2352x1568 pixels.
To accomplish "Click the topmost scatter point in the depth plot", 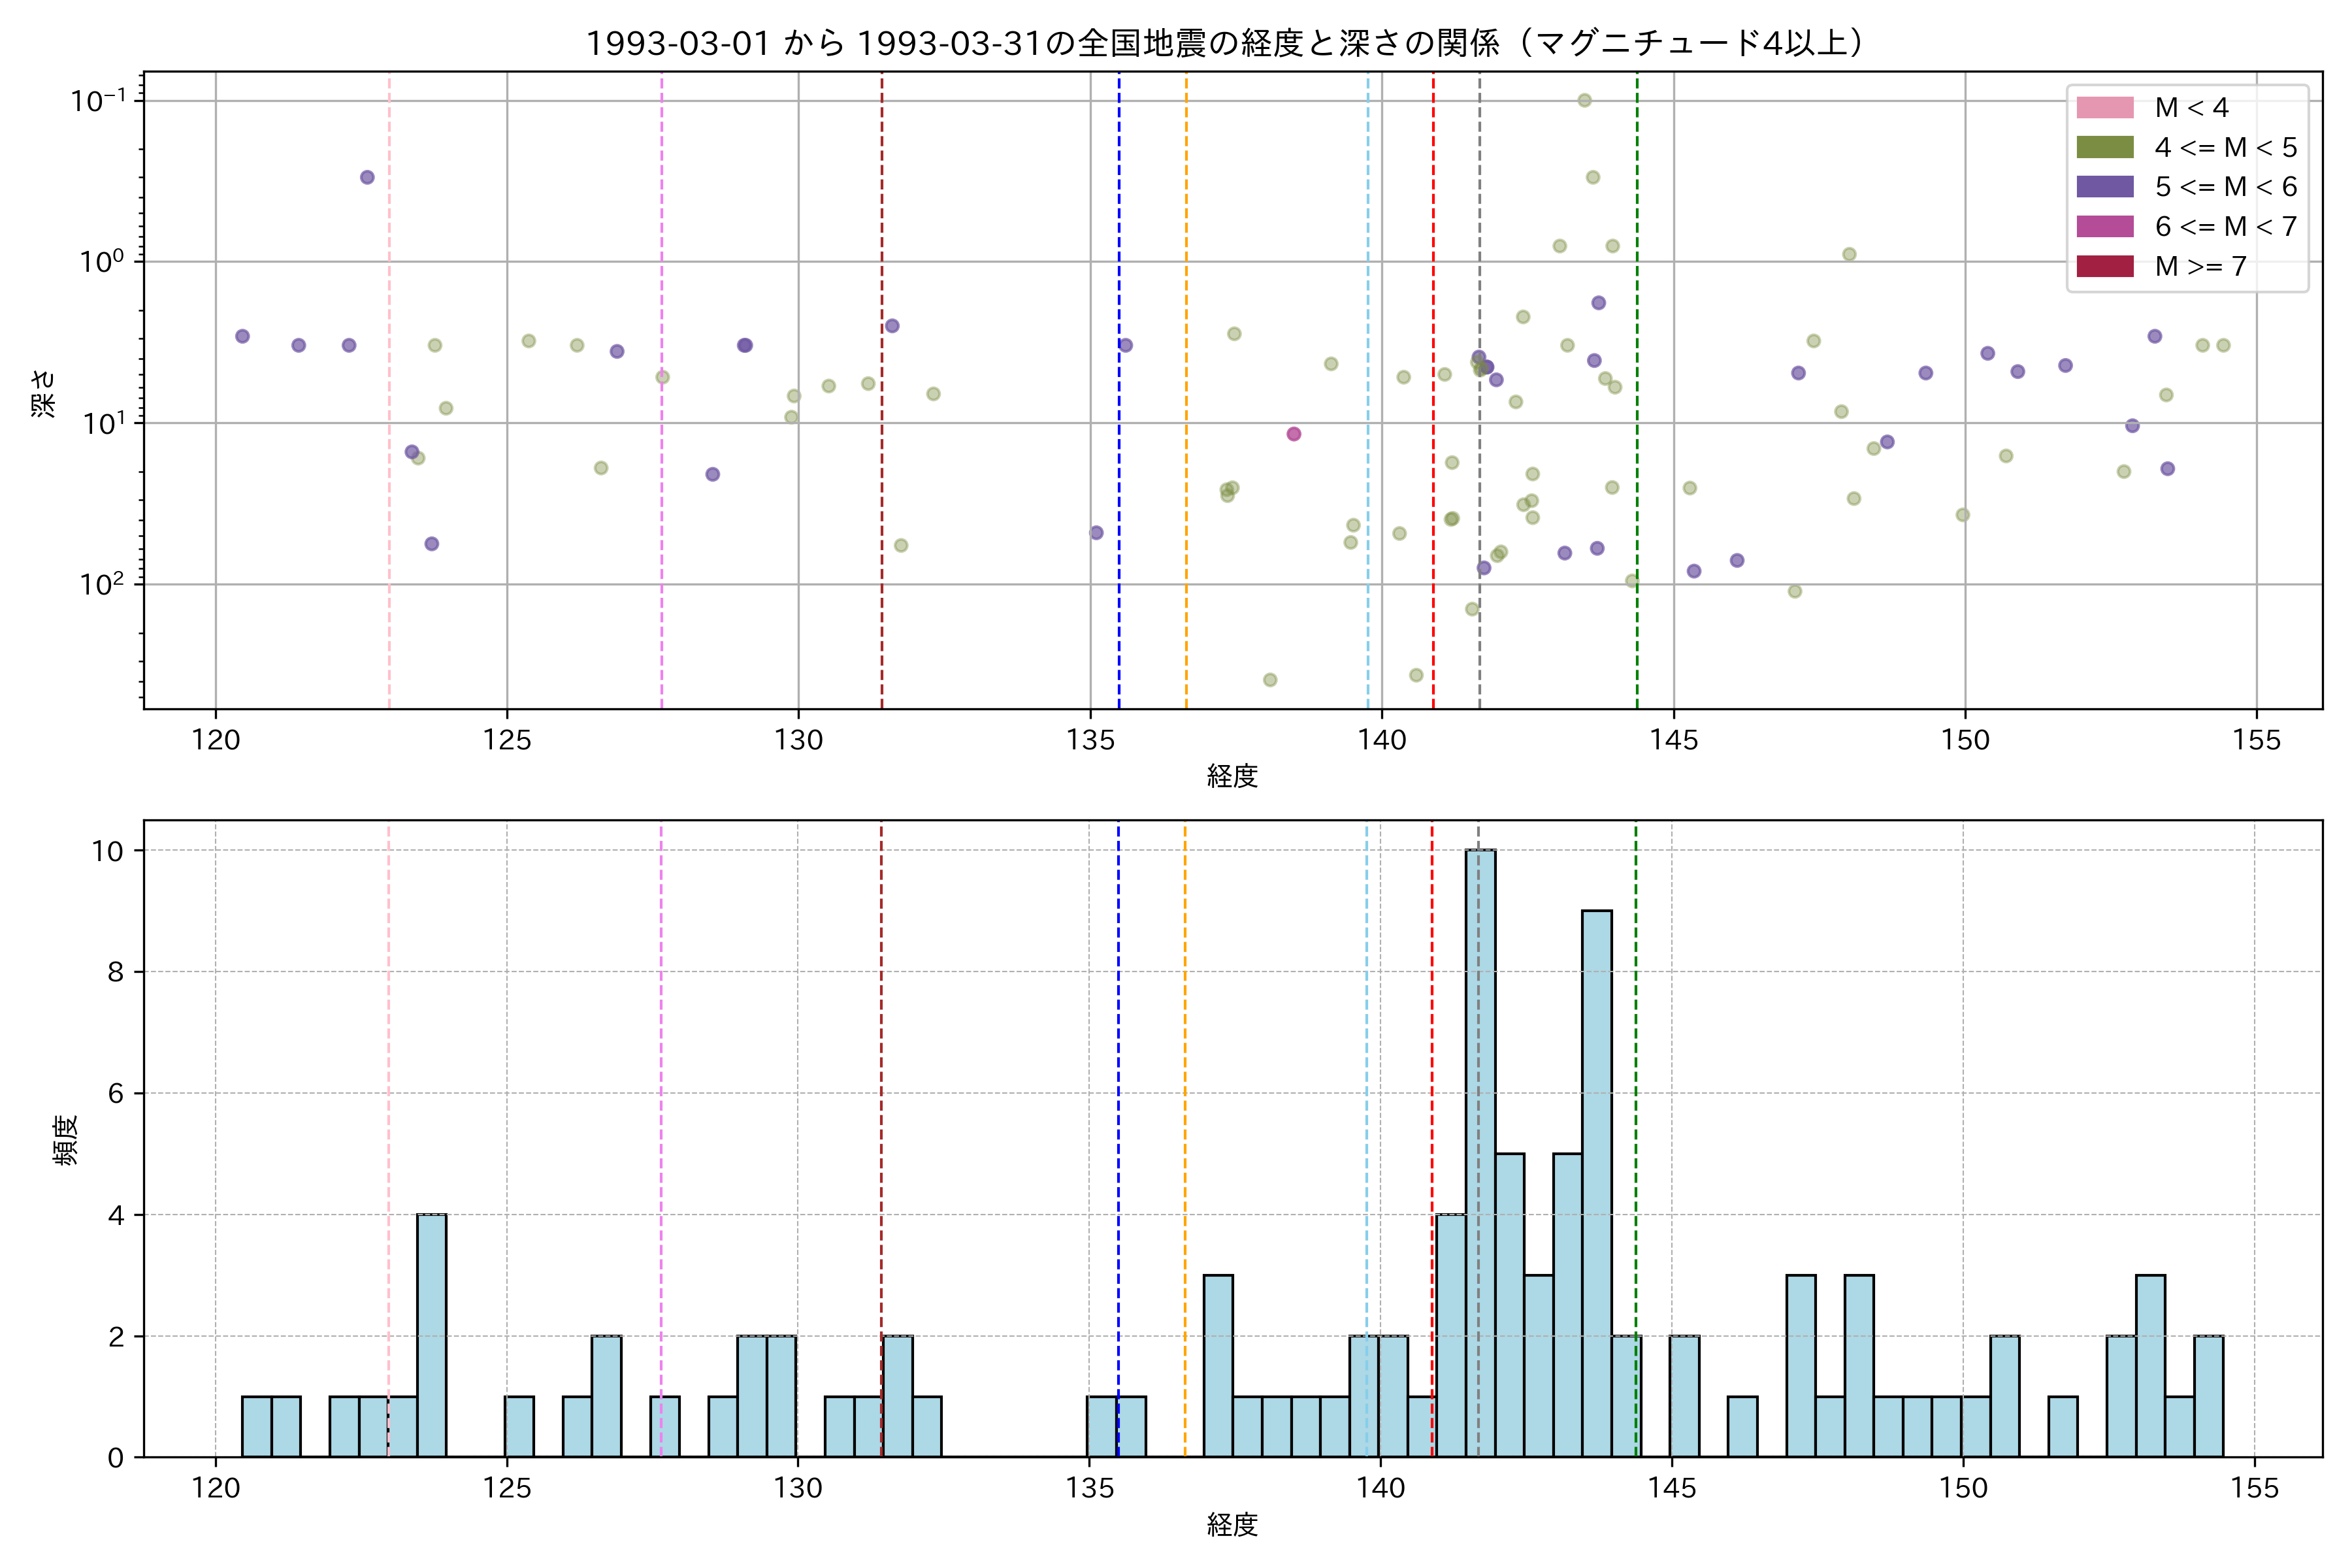I will point(1584,100).
